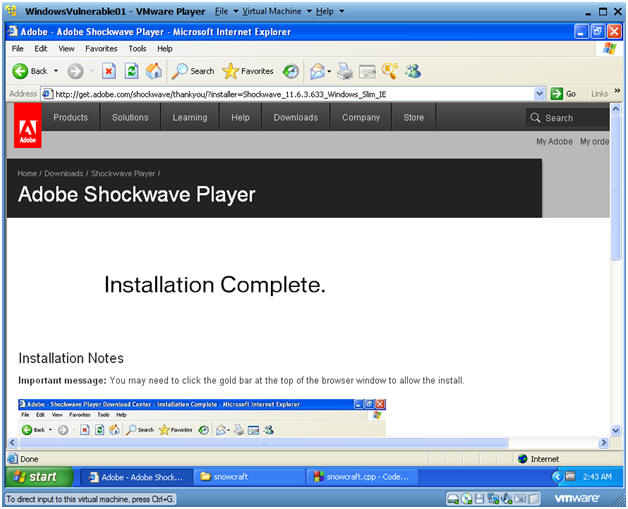The height and width of the screenshot is (509, 628).
Task: Open the Favorites star in IE toolbar
Action: (x=248, y=71)
